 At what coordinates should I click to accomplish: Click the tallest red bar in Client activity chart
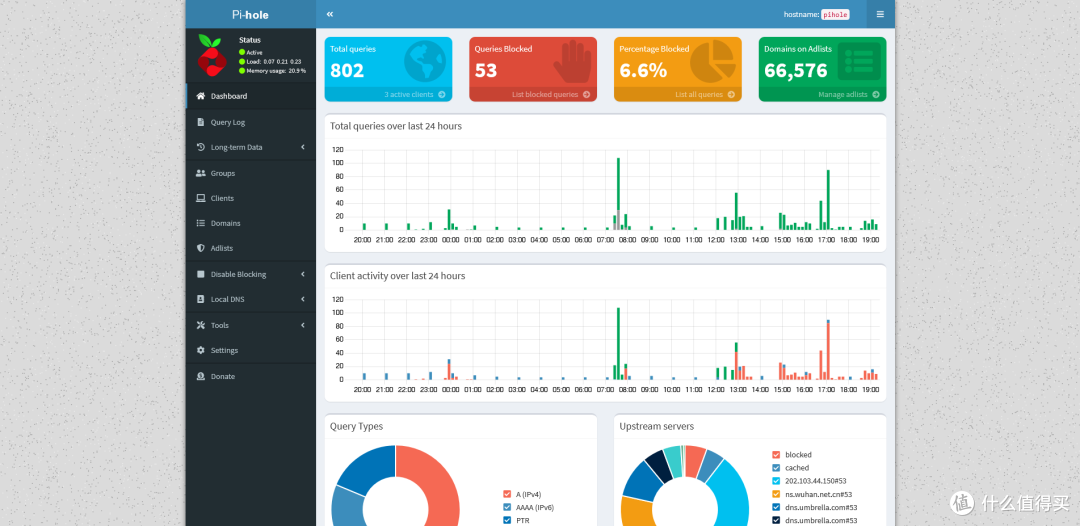pyautogui.click(x=828, y=351)
